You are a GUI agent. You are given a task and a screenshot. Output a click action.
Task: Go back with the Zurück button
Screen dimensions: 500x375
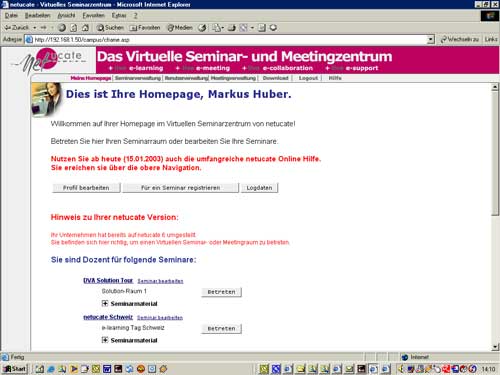coord(17,28)
